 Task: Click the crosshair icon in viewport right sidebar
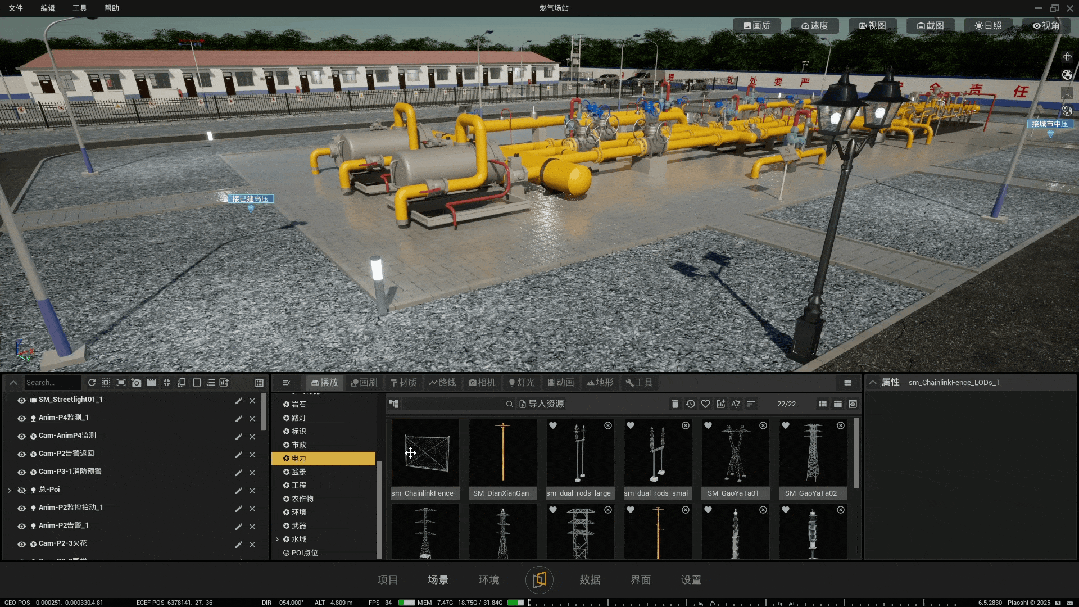(1067, 56)
